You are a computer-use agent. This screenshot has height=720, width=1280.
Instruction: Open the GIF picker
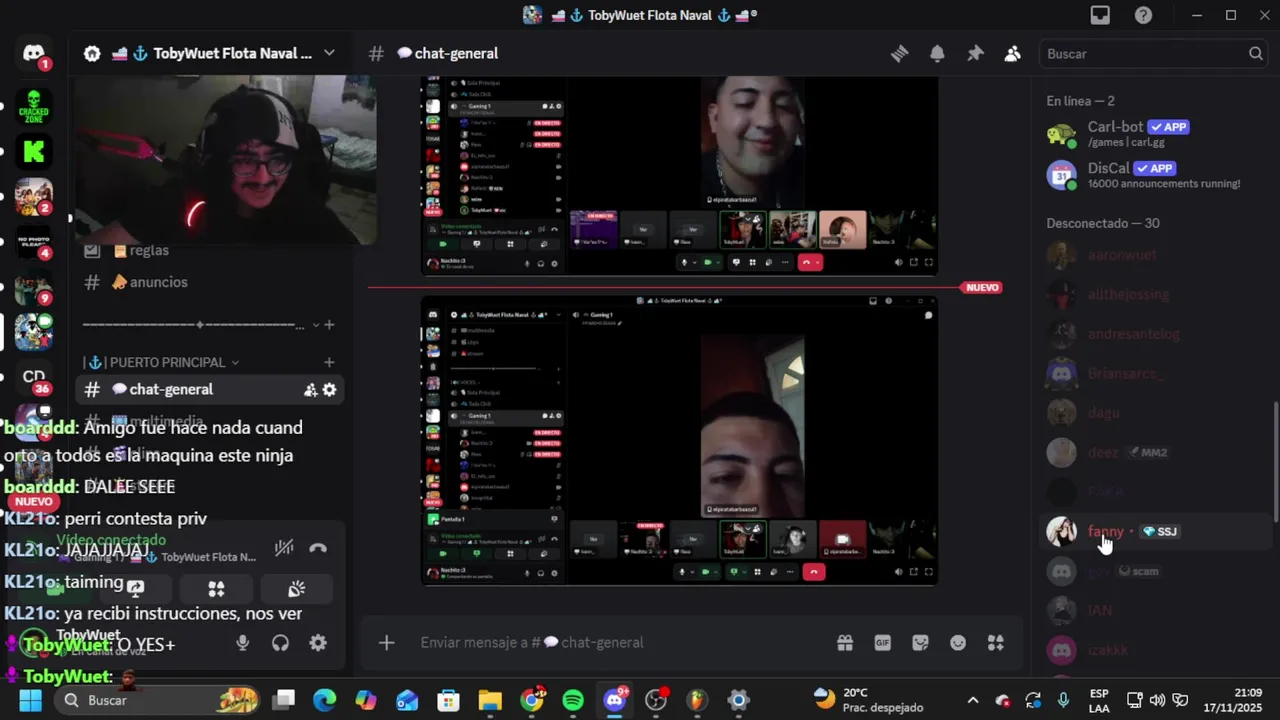(883, 643)
